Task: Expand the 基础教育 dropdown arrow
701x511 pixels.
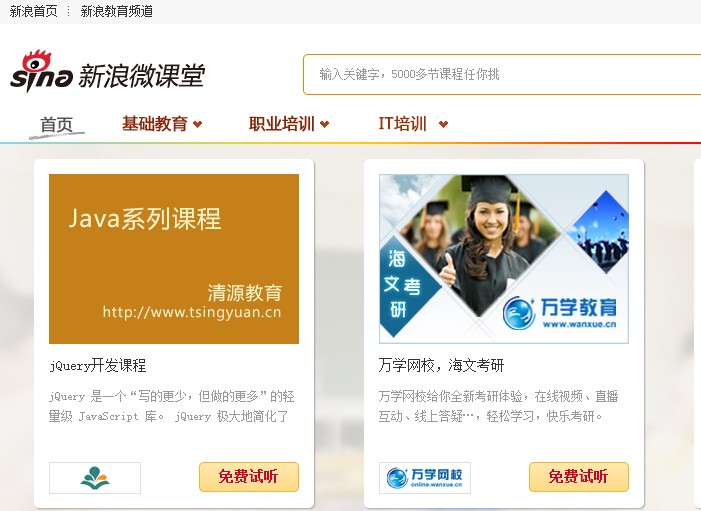Action: pos(198,125)
